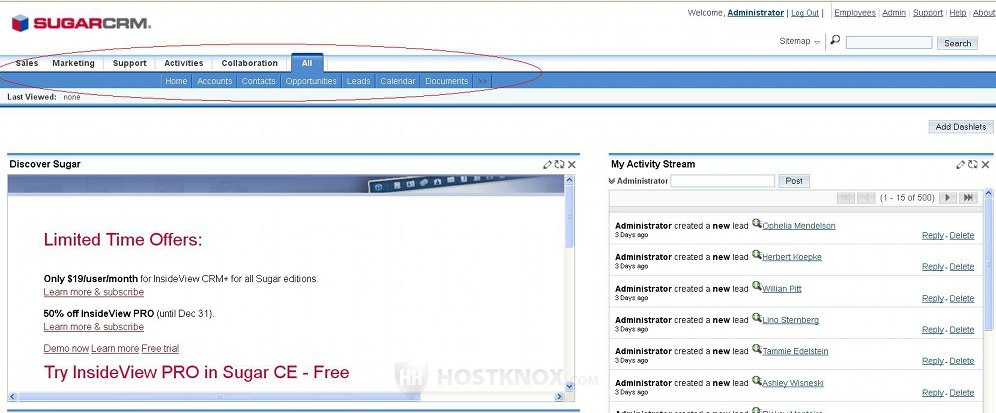Click left arrow of Discover Sugar horizontal scrollbar
996x413 pixels.
13,396
